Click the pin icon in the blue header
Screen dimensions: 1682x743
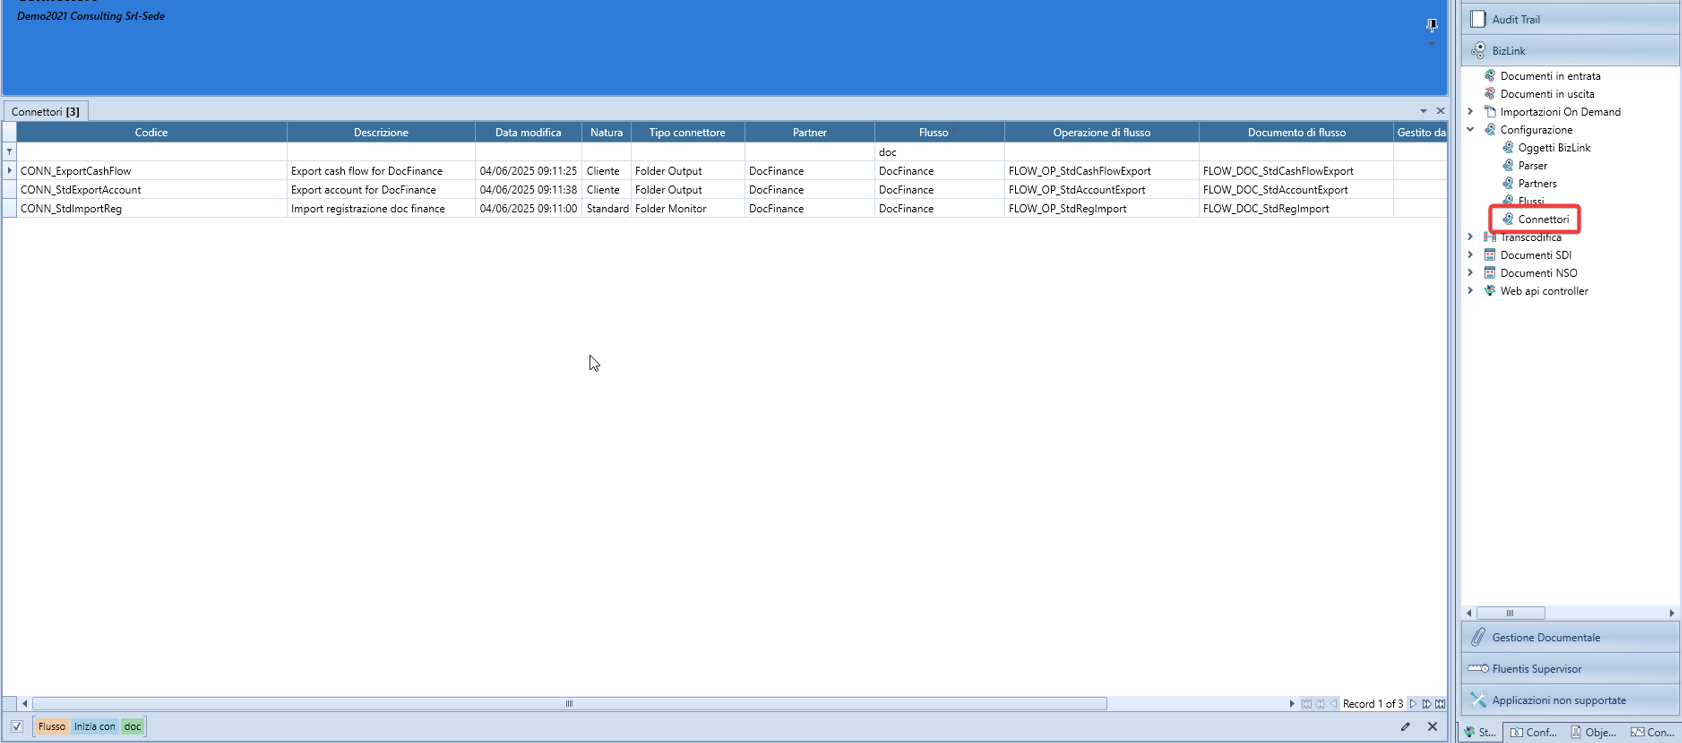pos(1431,25)
